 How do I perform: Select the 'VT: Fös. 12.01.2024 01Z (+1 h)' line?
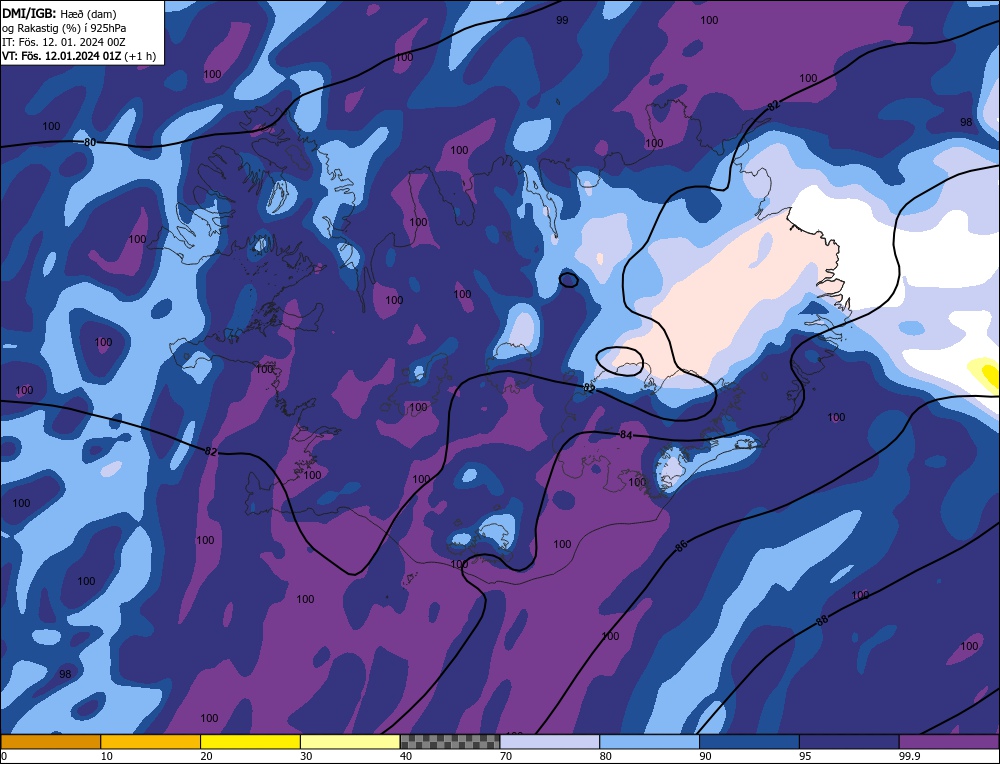coord(79,56)
